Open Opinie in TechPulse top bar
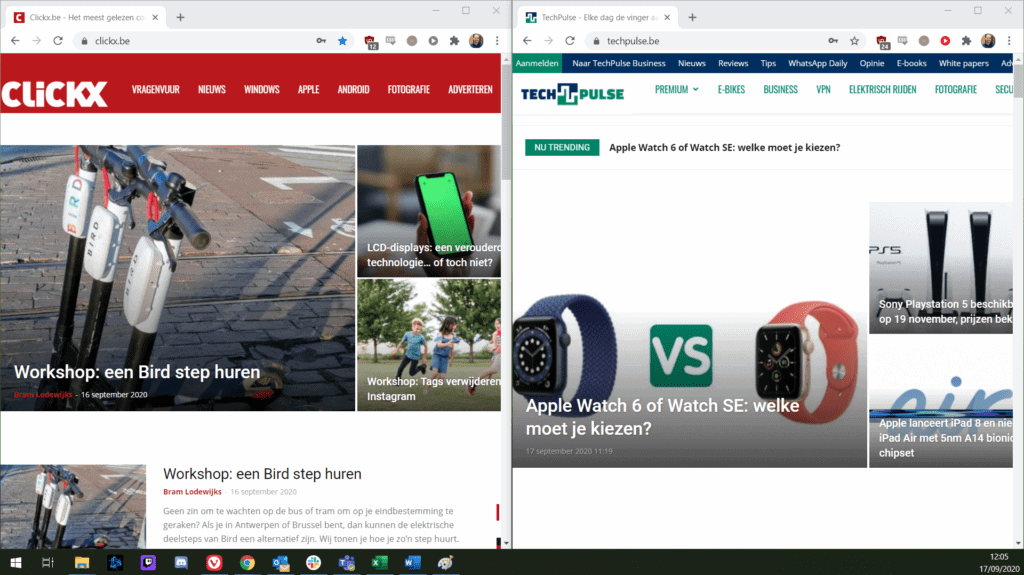Screen dimensions: 1024x575 [871, 63]
